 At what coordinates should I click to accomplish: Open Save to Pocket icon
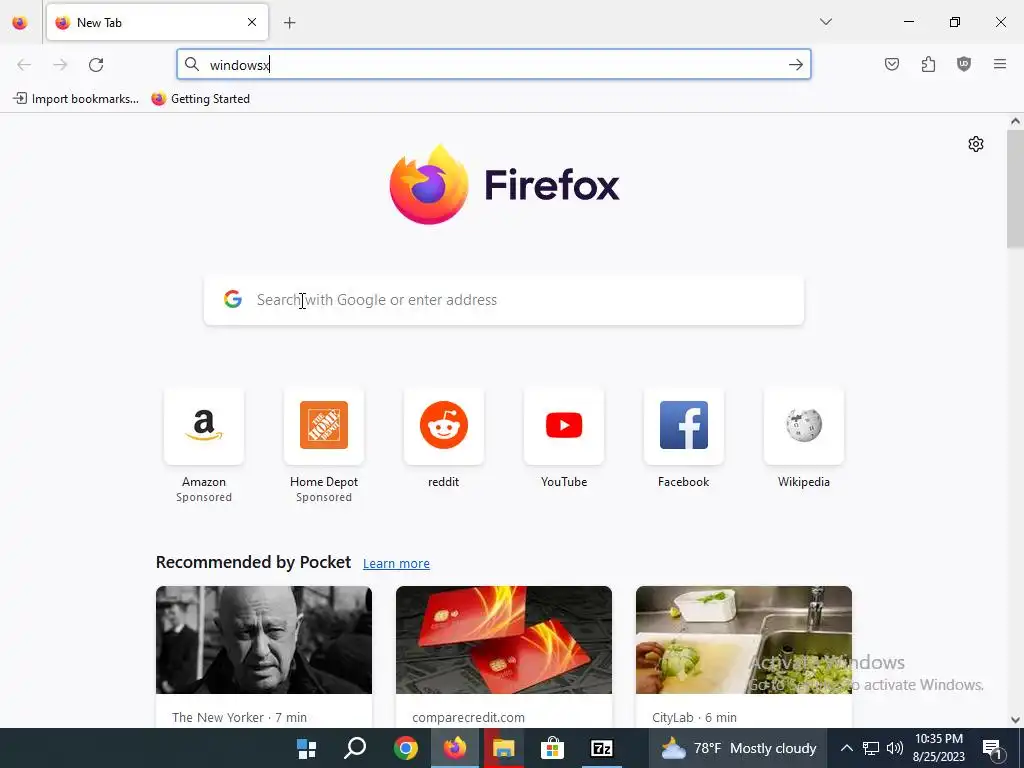892,64
